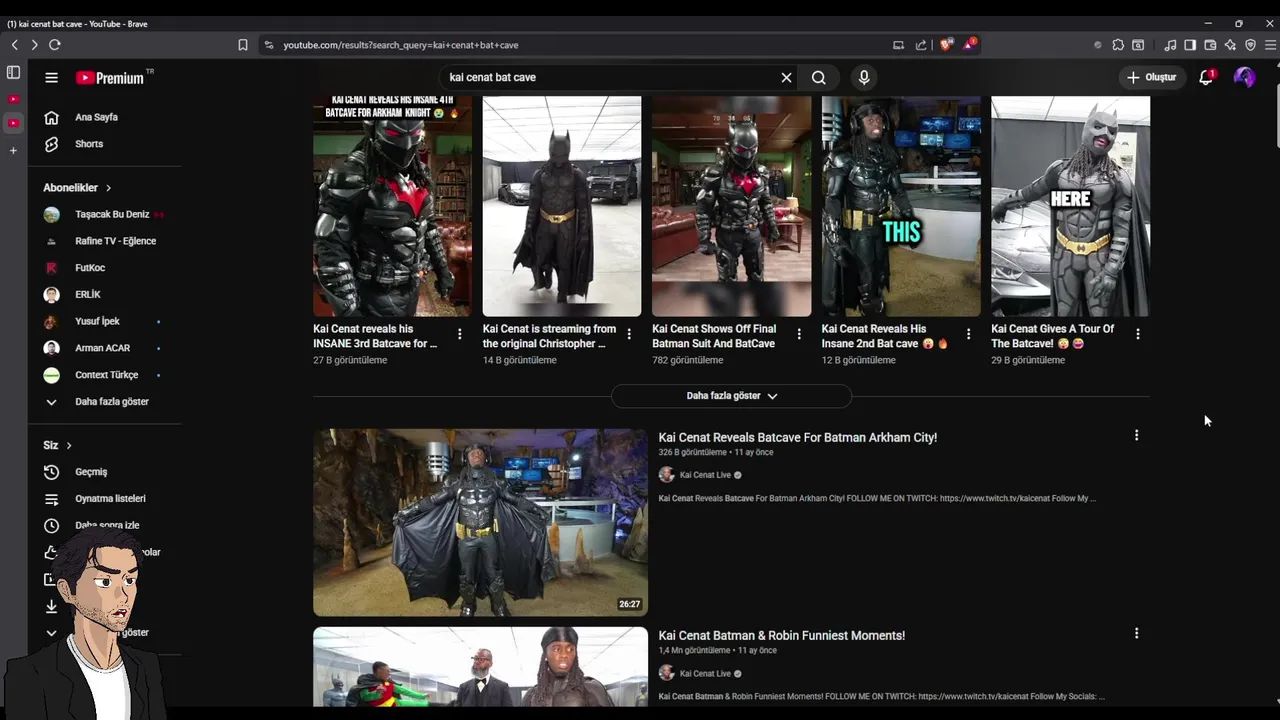
Task: Open options for 'Tour Of The Batcave' short
Action: pos(1137,334)
